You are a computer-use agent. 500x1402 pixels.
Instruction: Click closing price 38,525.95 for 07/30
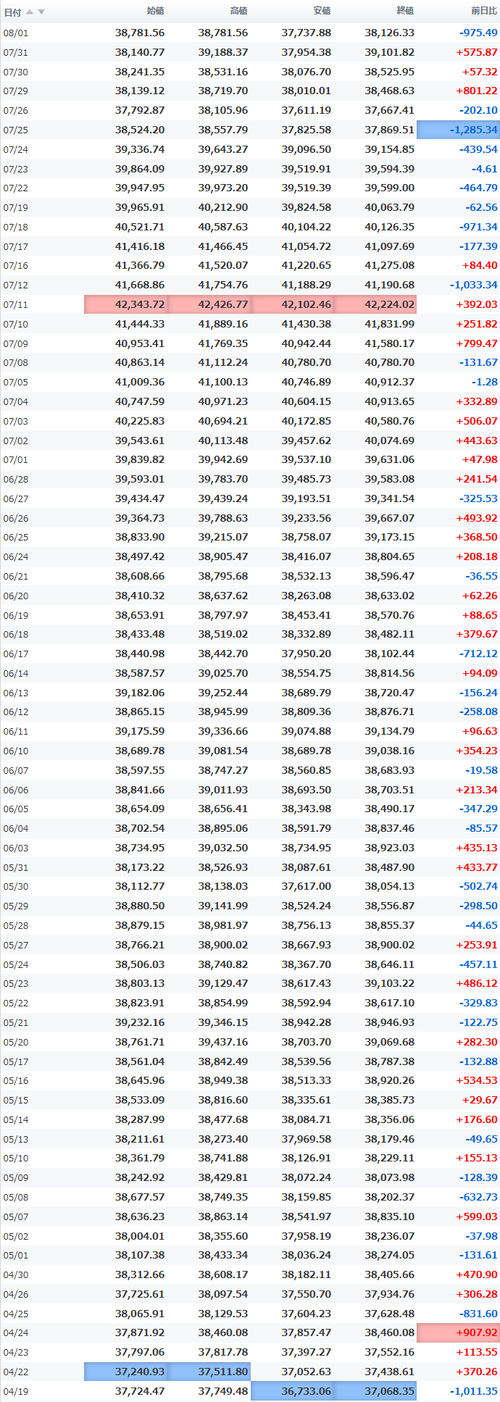point(389,72)
